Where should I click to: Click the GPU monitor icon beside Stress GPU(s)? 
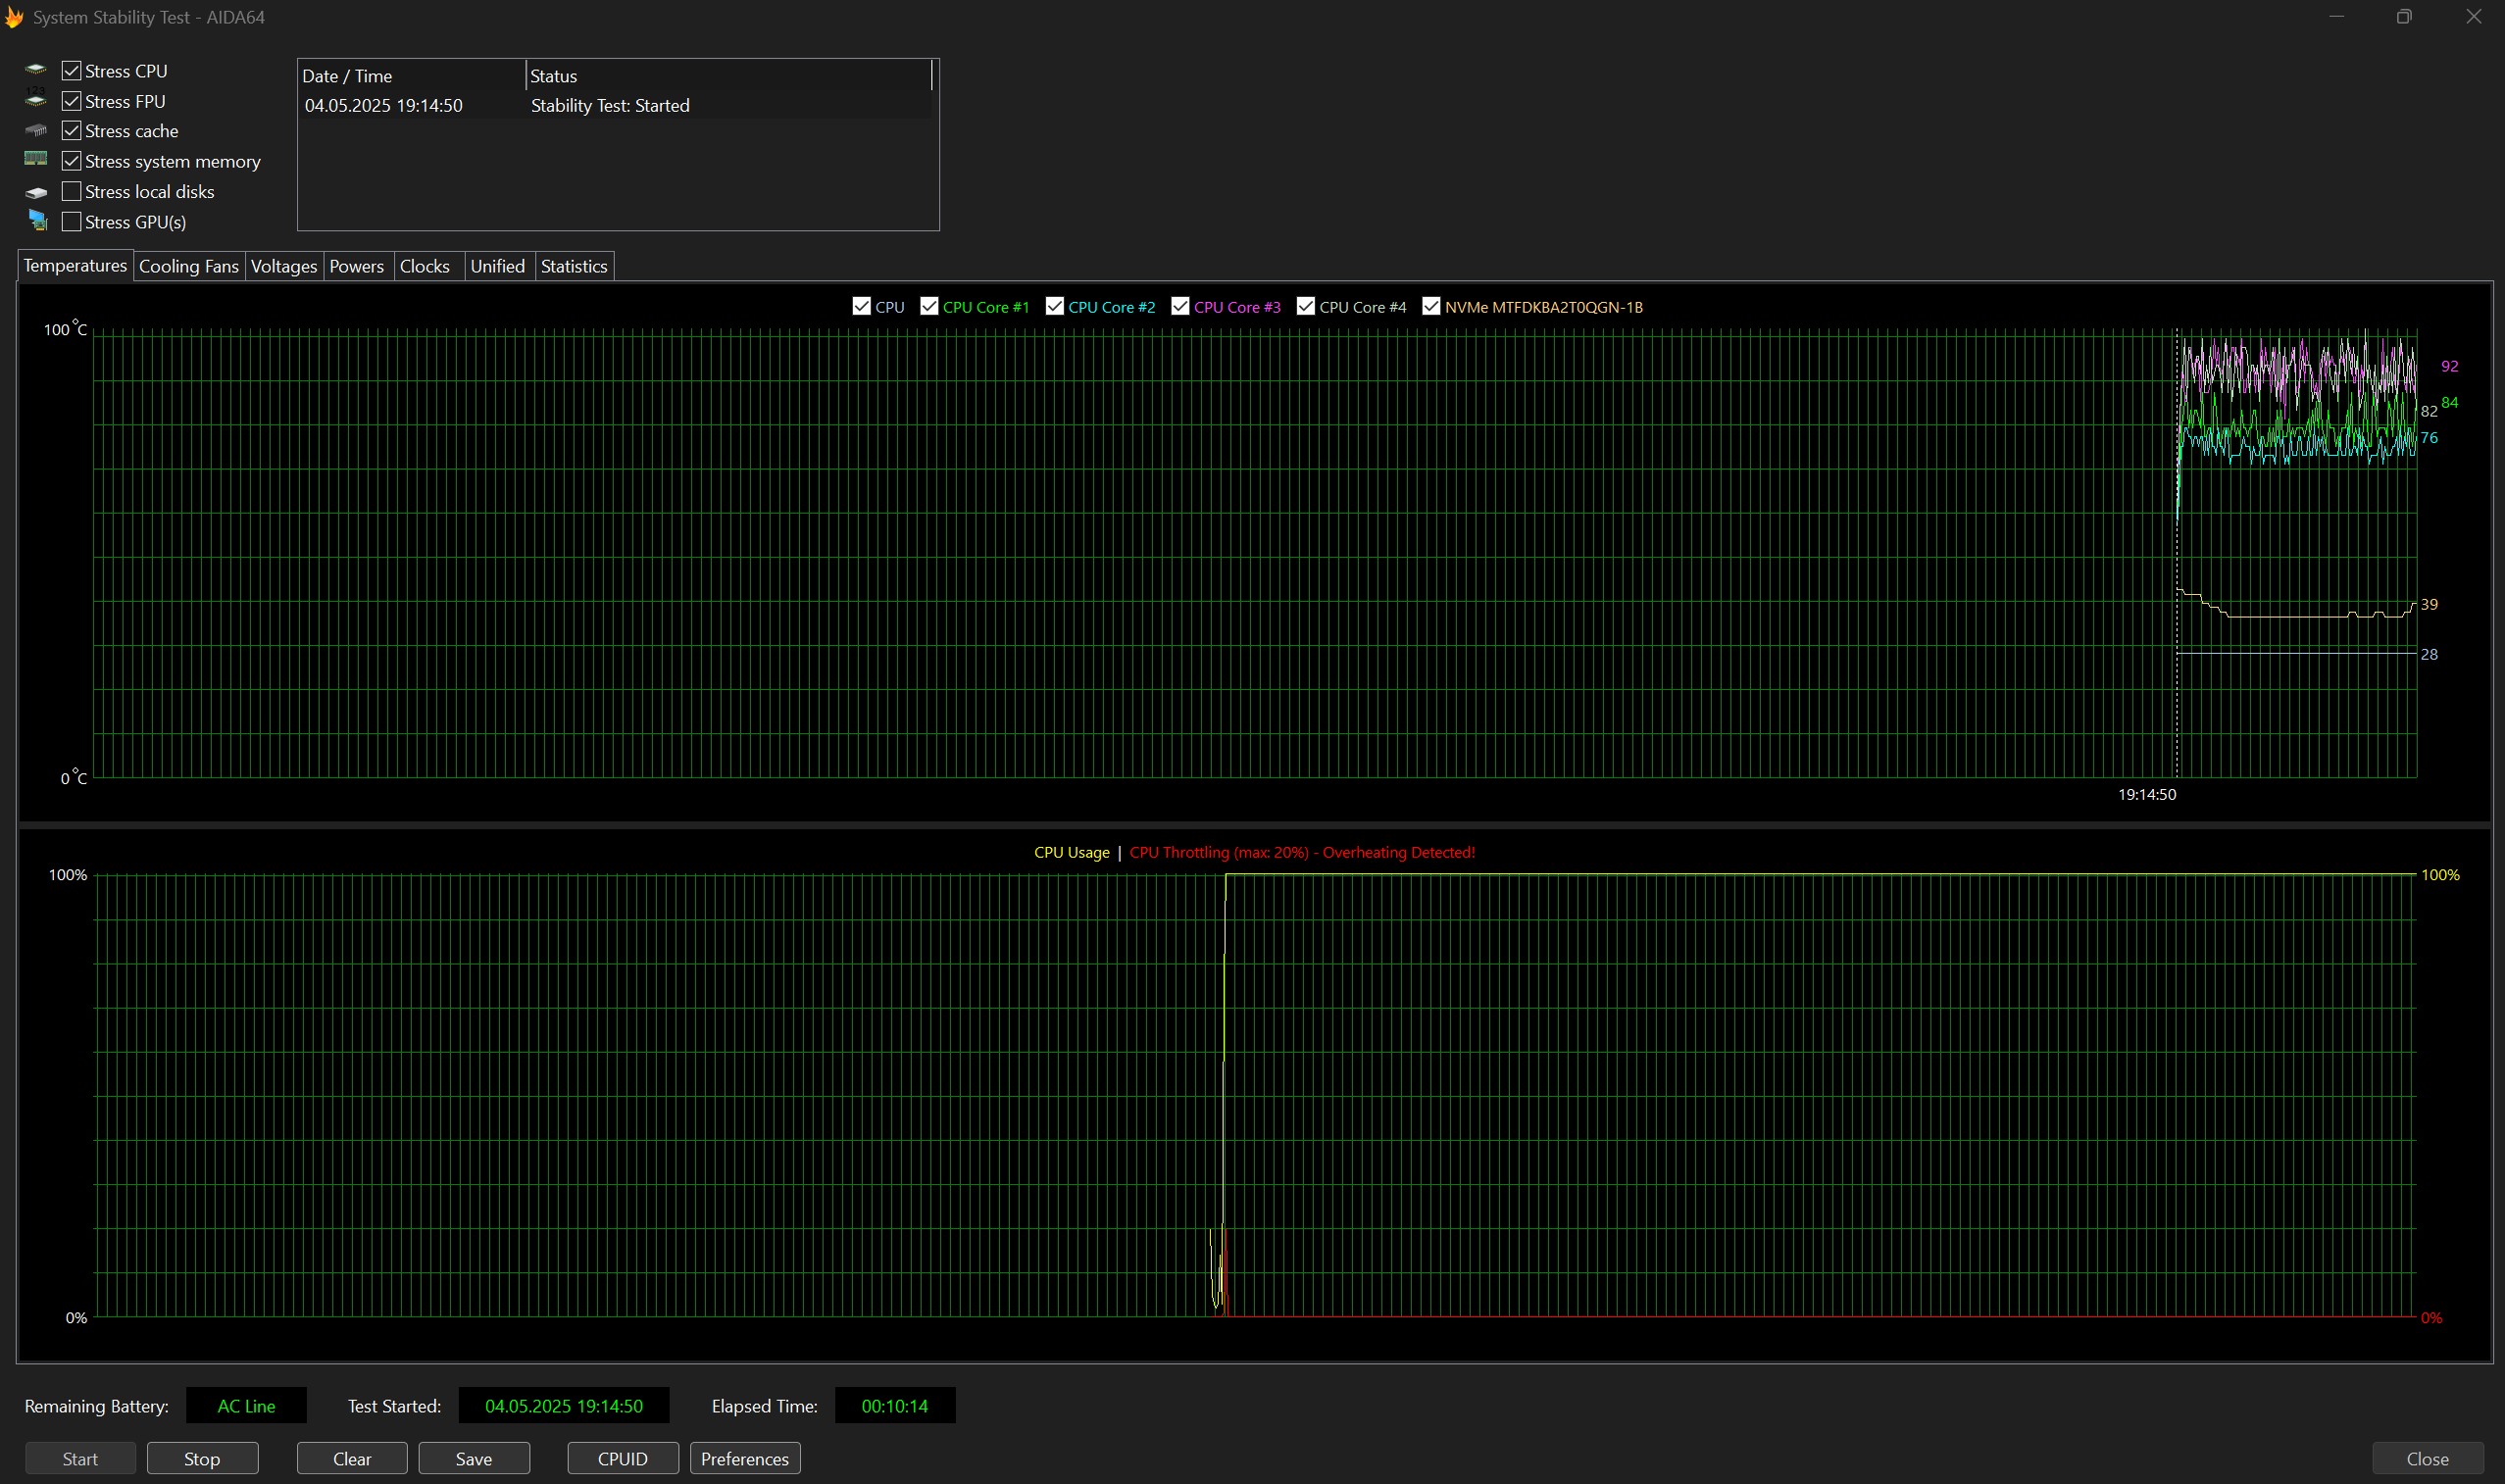38,221
